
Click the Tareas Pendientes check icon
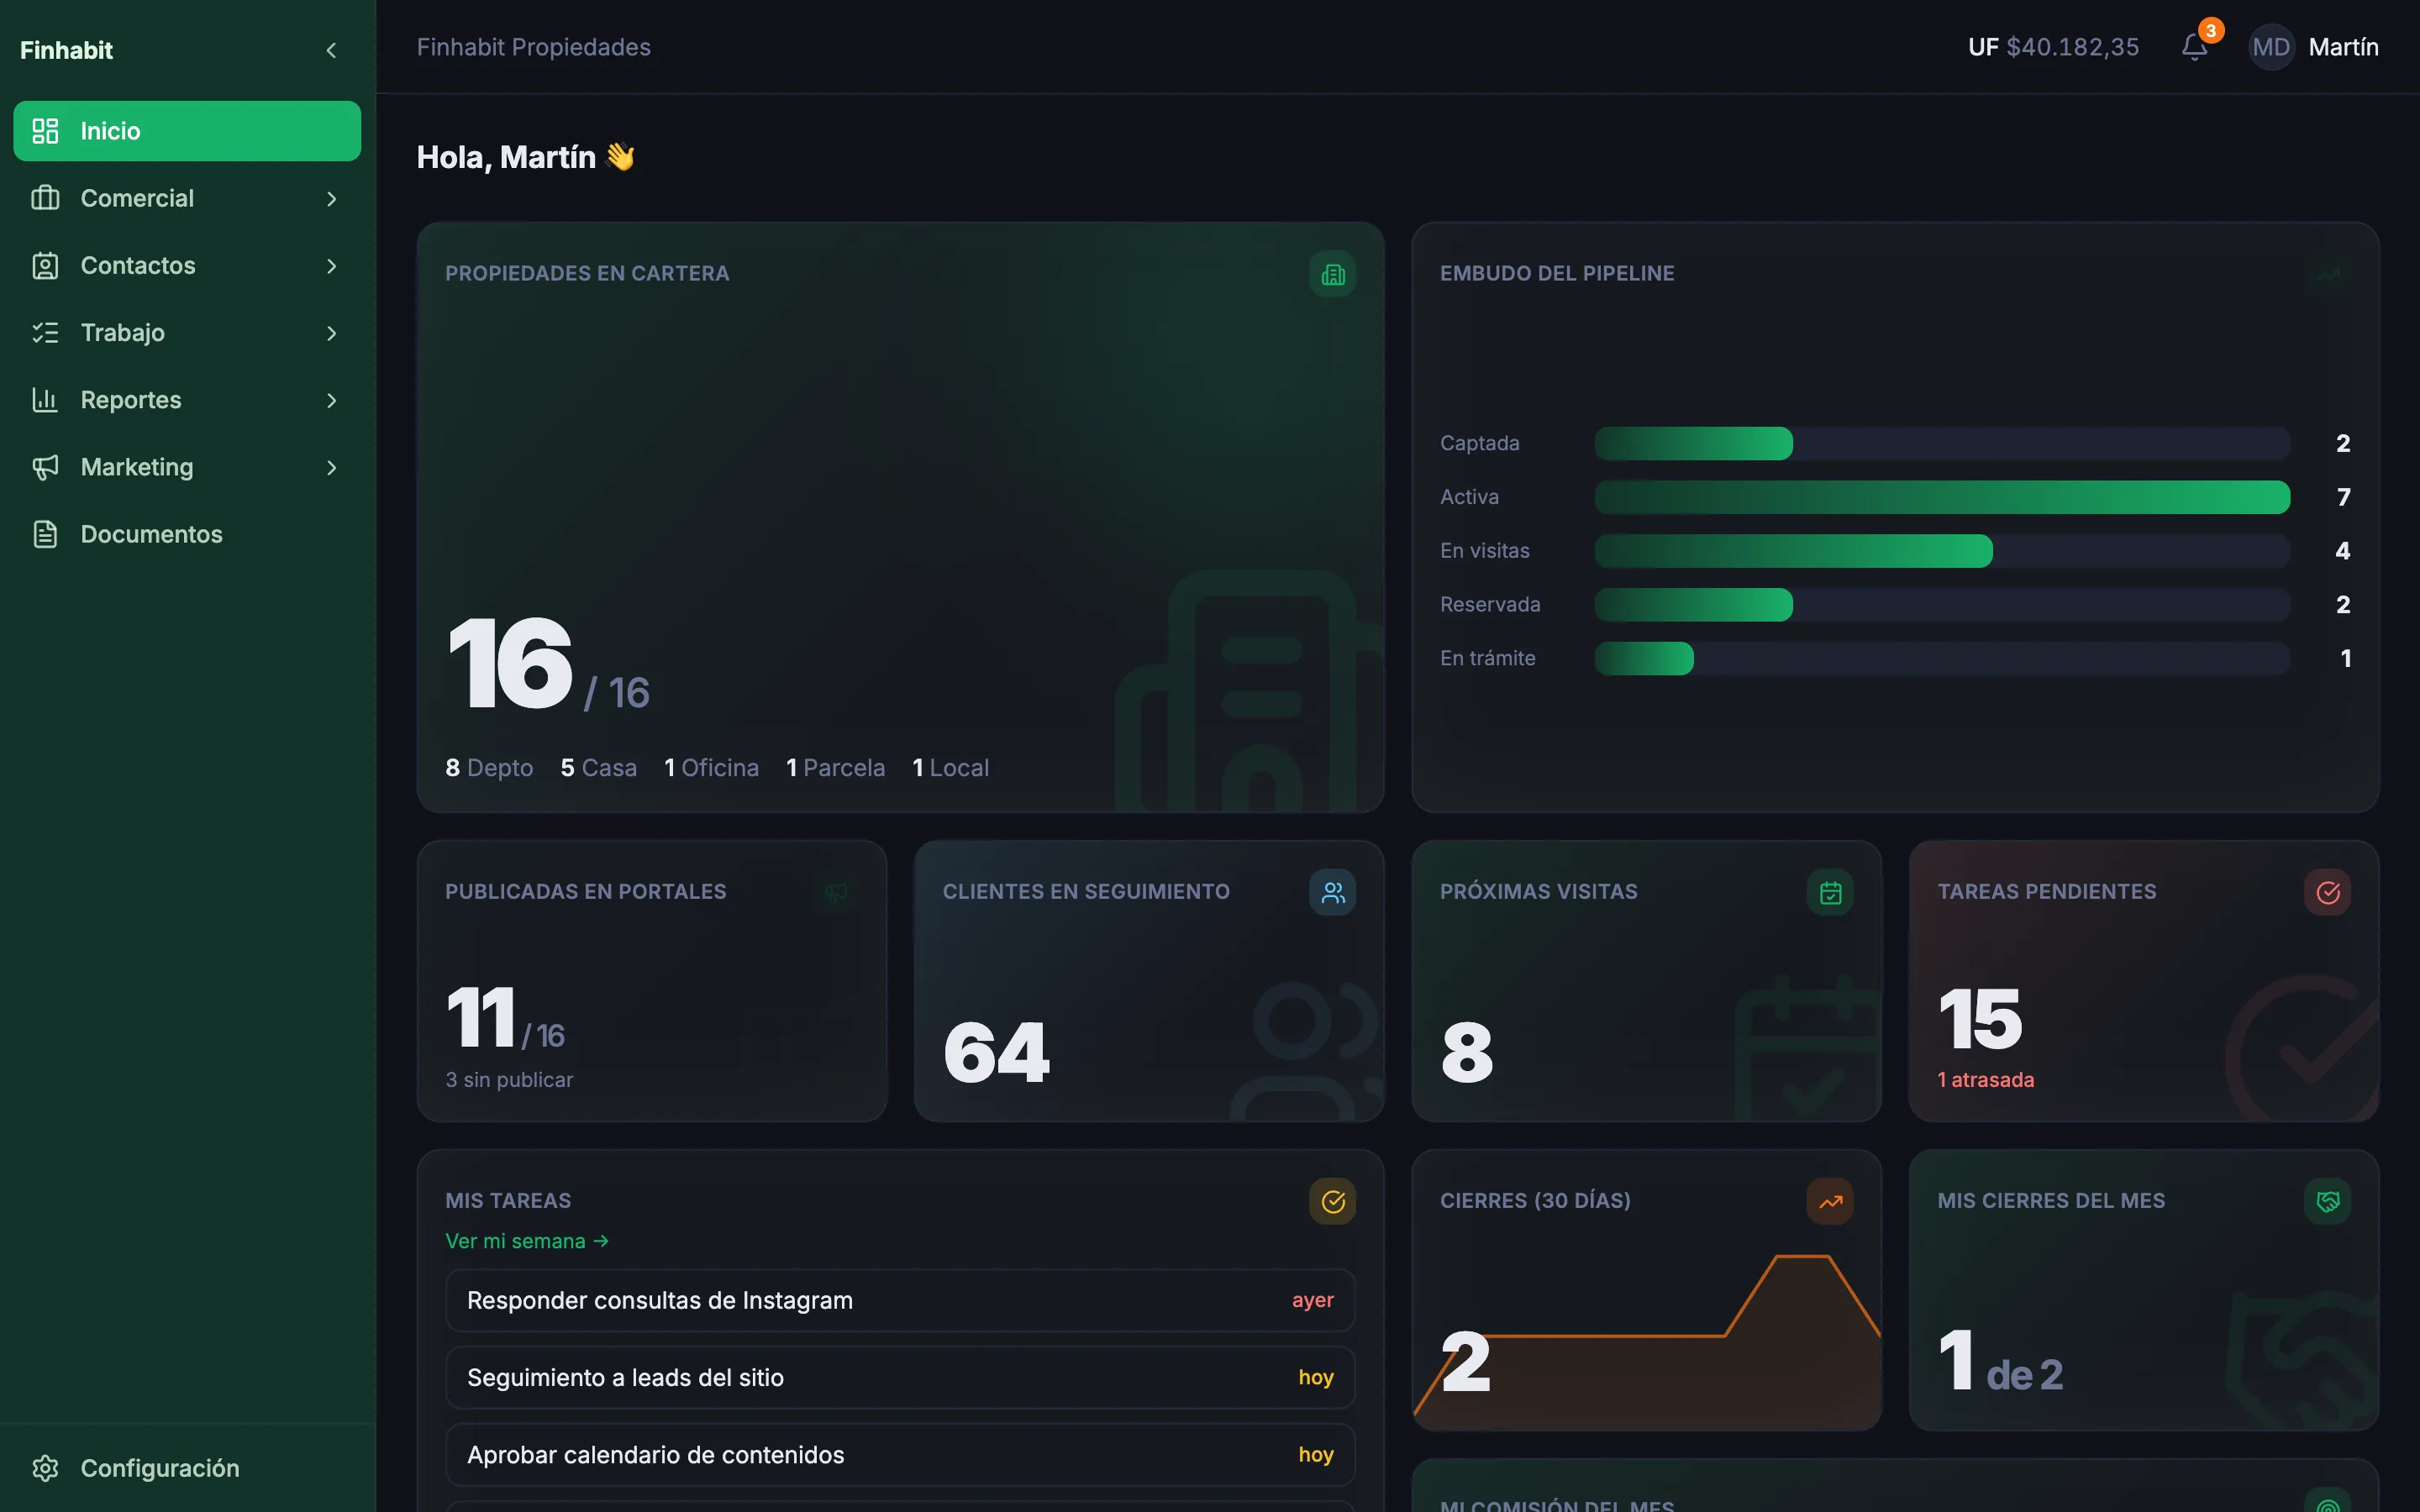(x=2327, y=892)
